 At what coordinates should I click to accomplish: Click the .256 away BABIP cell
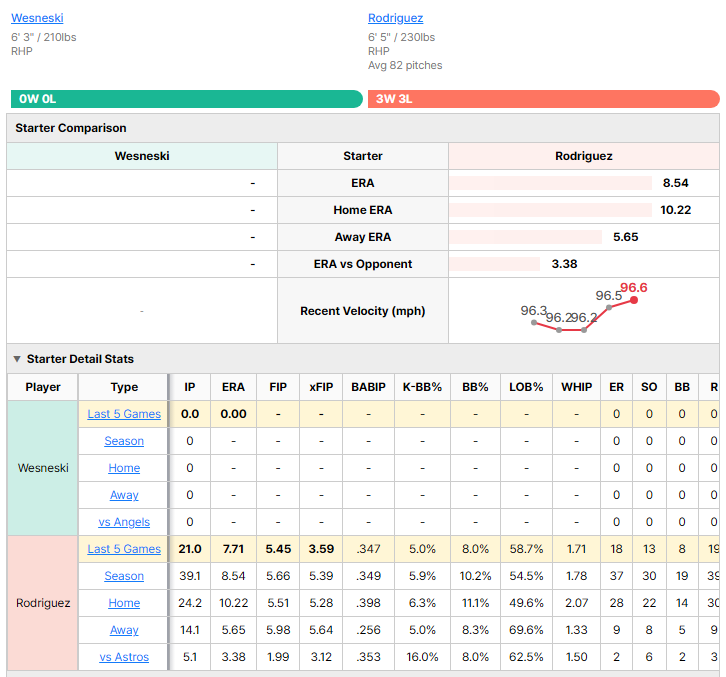[x=369, y=630]
